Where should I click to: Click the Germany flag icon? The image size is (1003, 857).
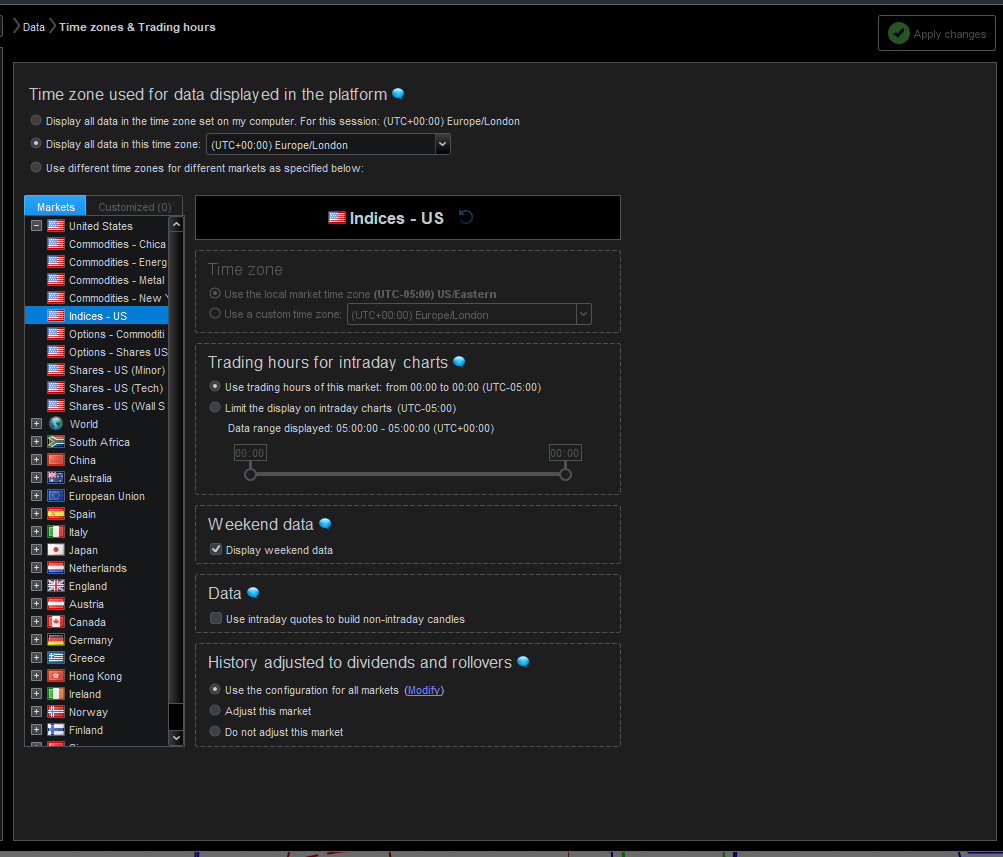coord(56,640)
